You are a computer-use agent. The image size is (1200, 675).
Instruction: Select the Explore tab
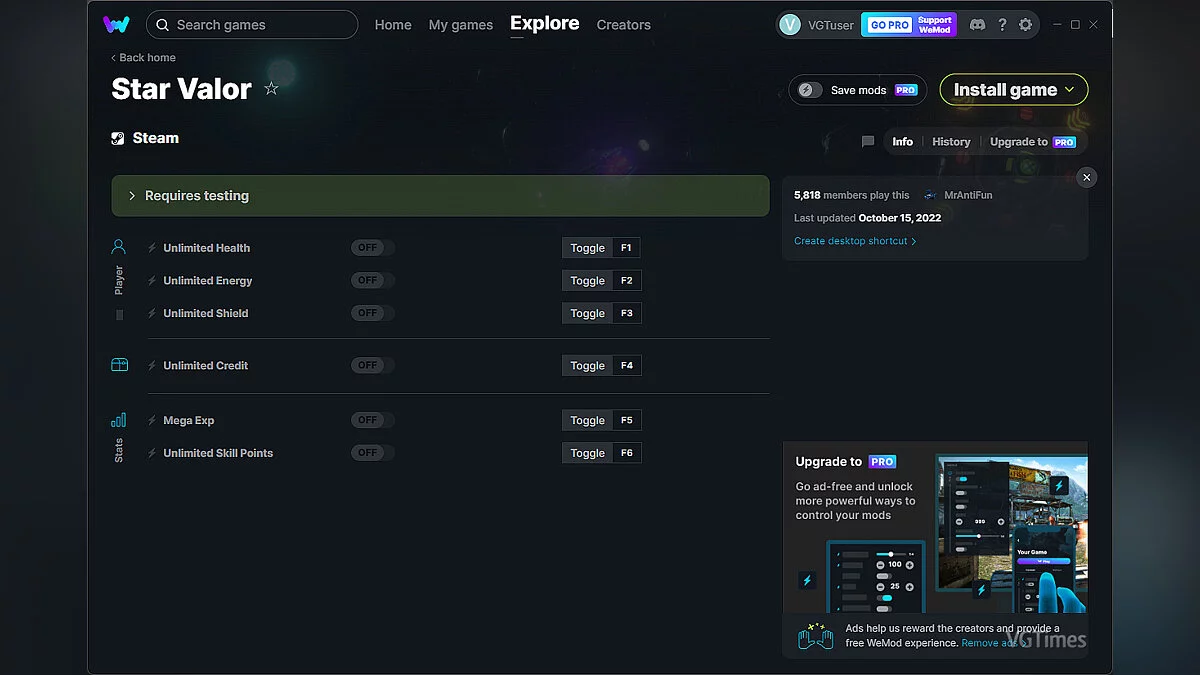pos(545,23)
